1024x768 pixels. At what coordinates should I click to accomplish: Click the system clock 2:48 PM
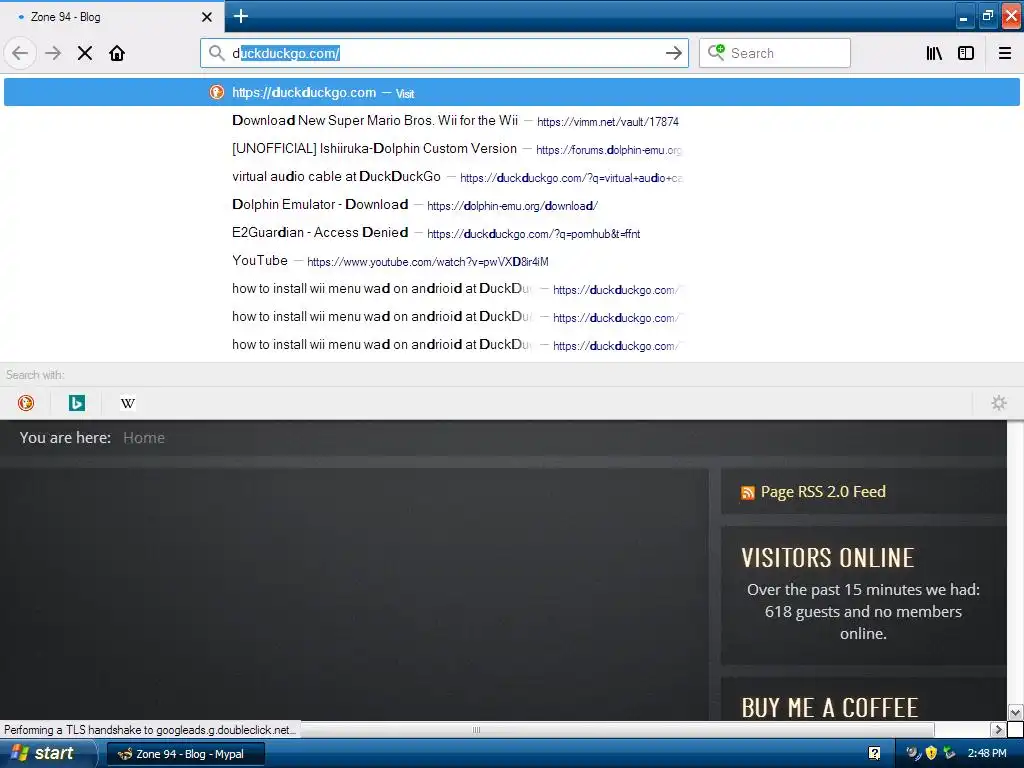tap(987, 753)
